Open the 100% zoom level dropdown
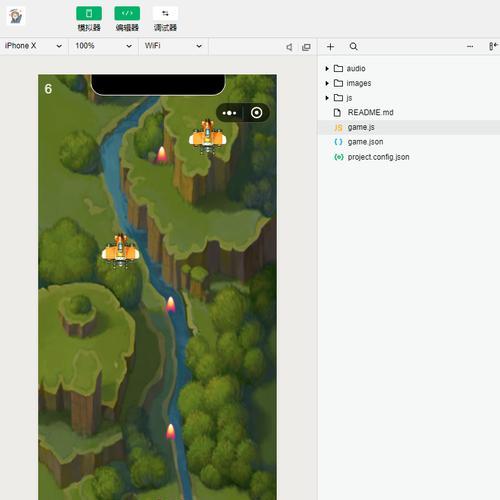 tap(103, 46)
